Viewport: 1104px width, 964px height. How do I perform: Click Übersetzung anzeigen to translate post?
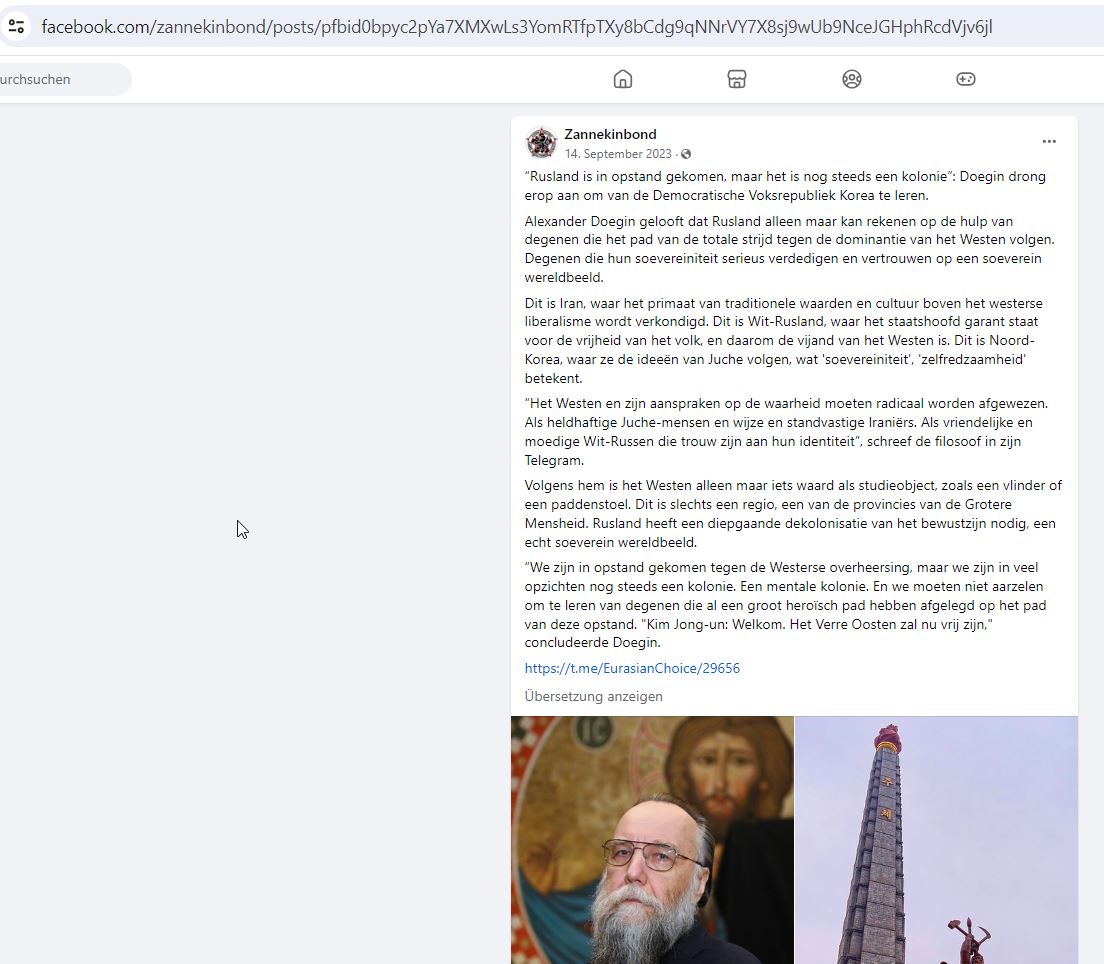[x=593, y=696]
